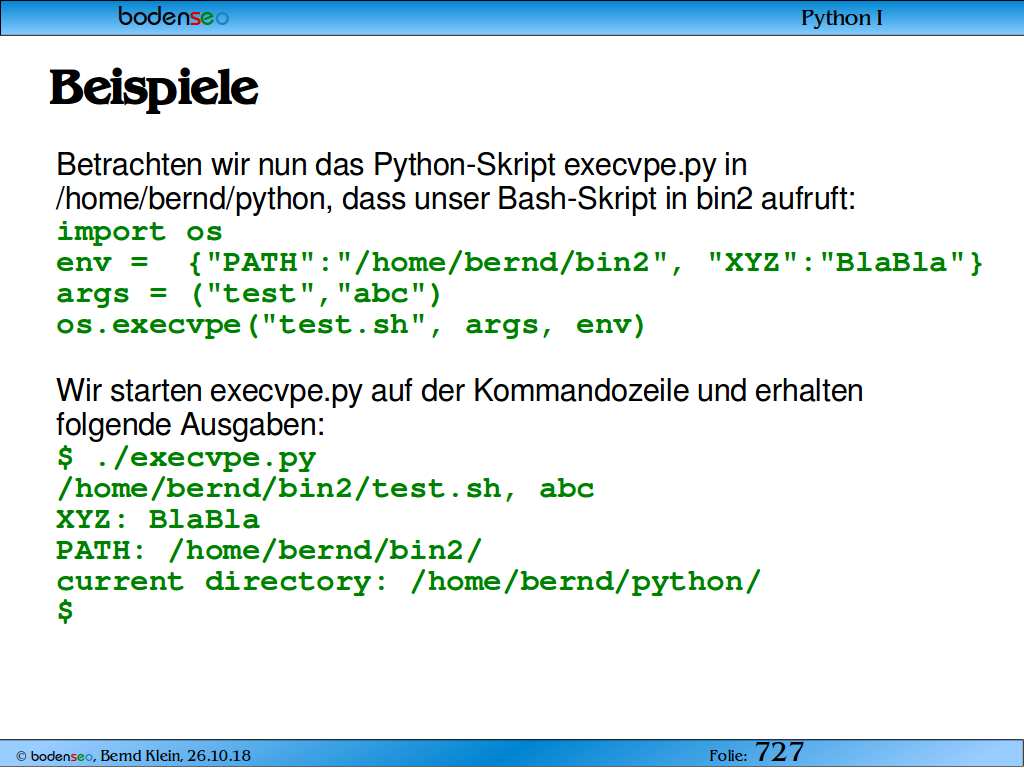Click the line 'Wir starten execvpe.py auf der Kommandozeile'
The image size is (1024, 768).
(x=460, y=391)
